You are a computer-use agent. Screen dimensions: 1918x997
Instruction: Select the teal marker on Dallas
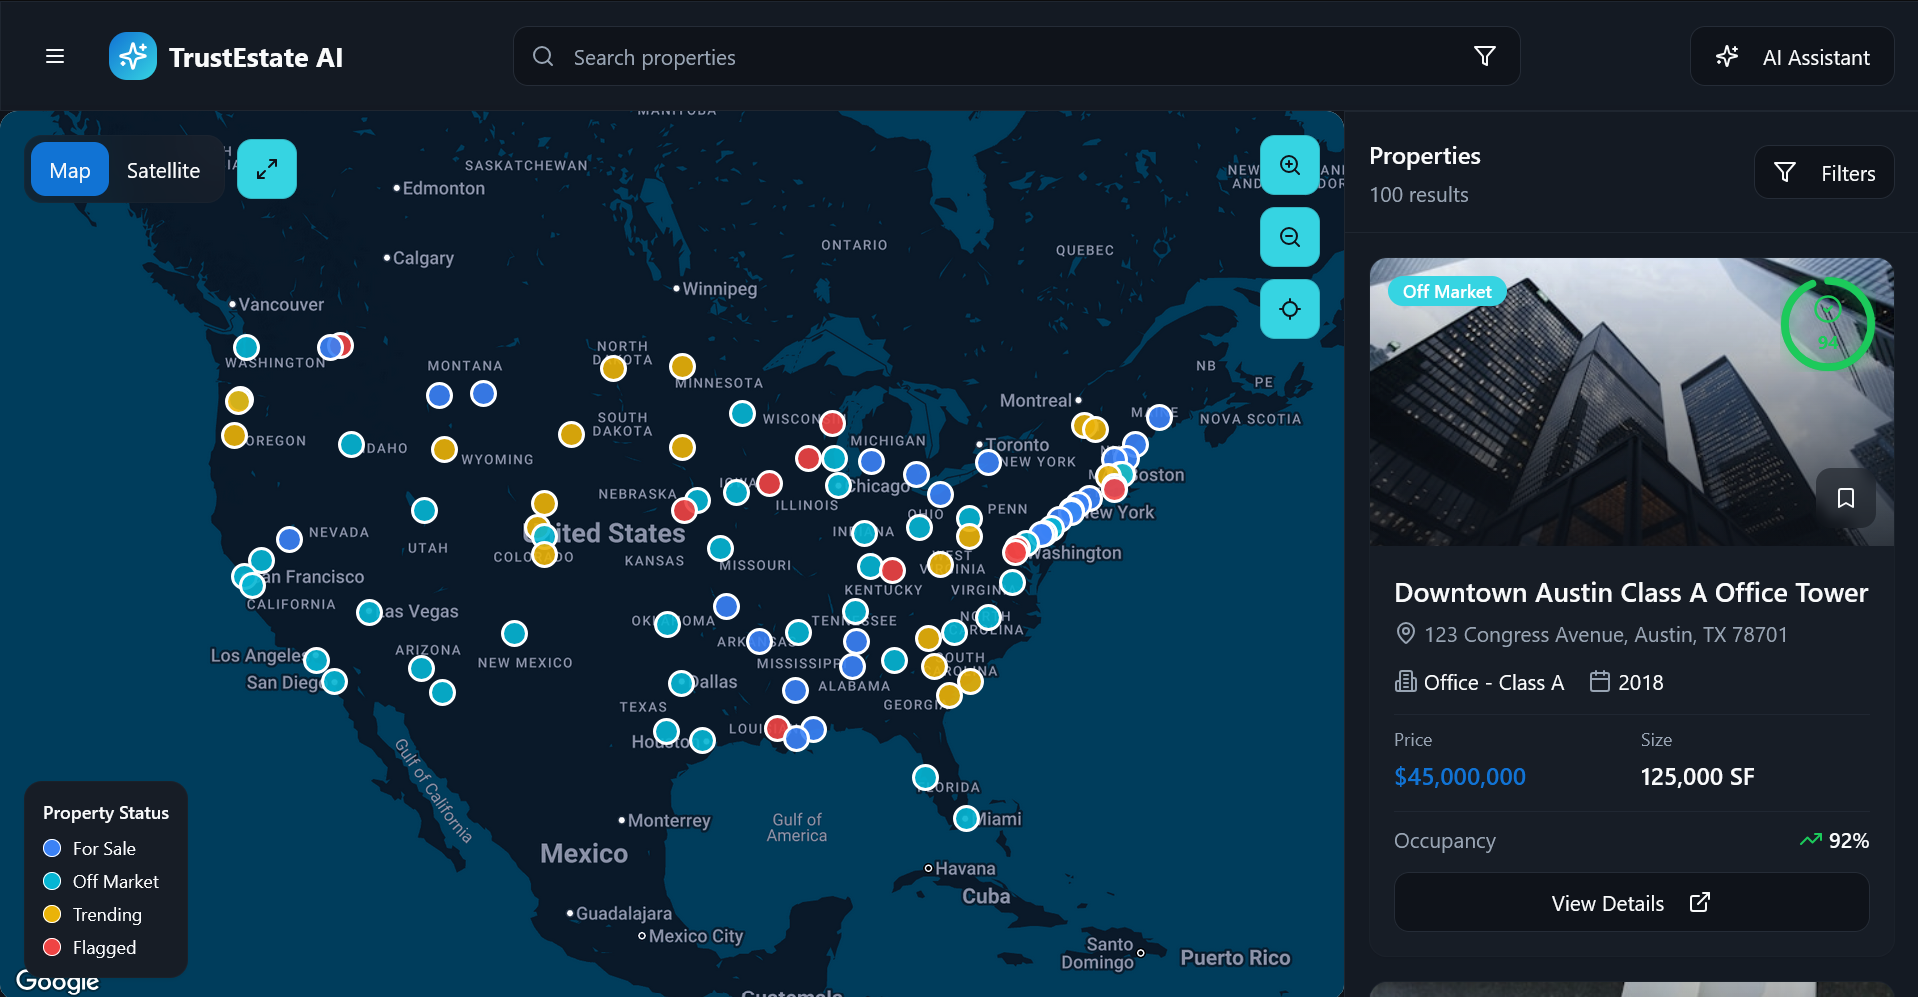(681, 683)
